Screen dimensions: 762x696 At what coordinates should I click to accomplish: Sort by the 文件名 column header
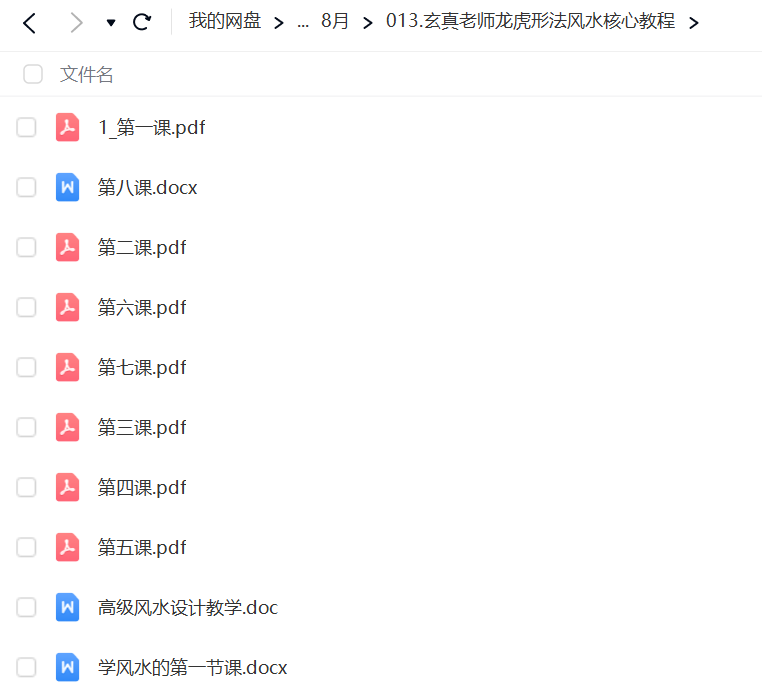click(x=87, y=74)
